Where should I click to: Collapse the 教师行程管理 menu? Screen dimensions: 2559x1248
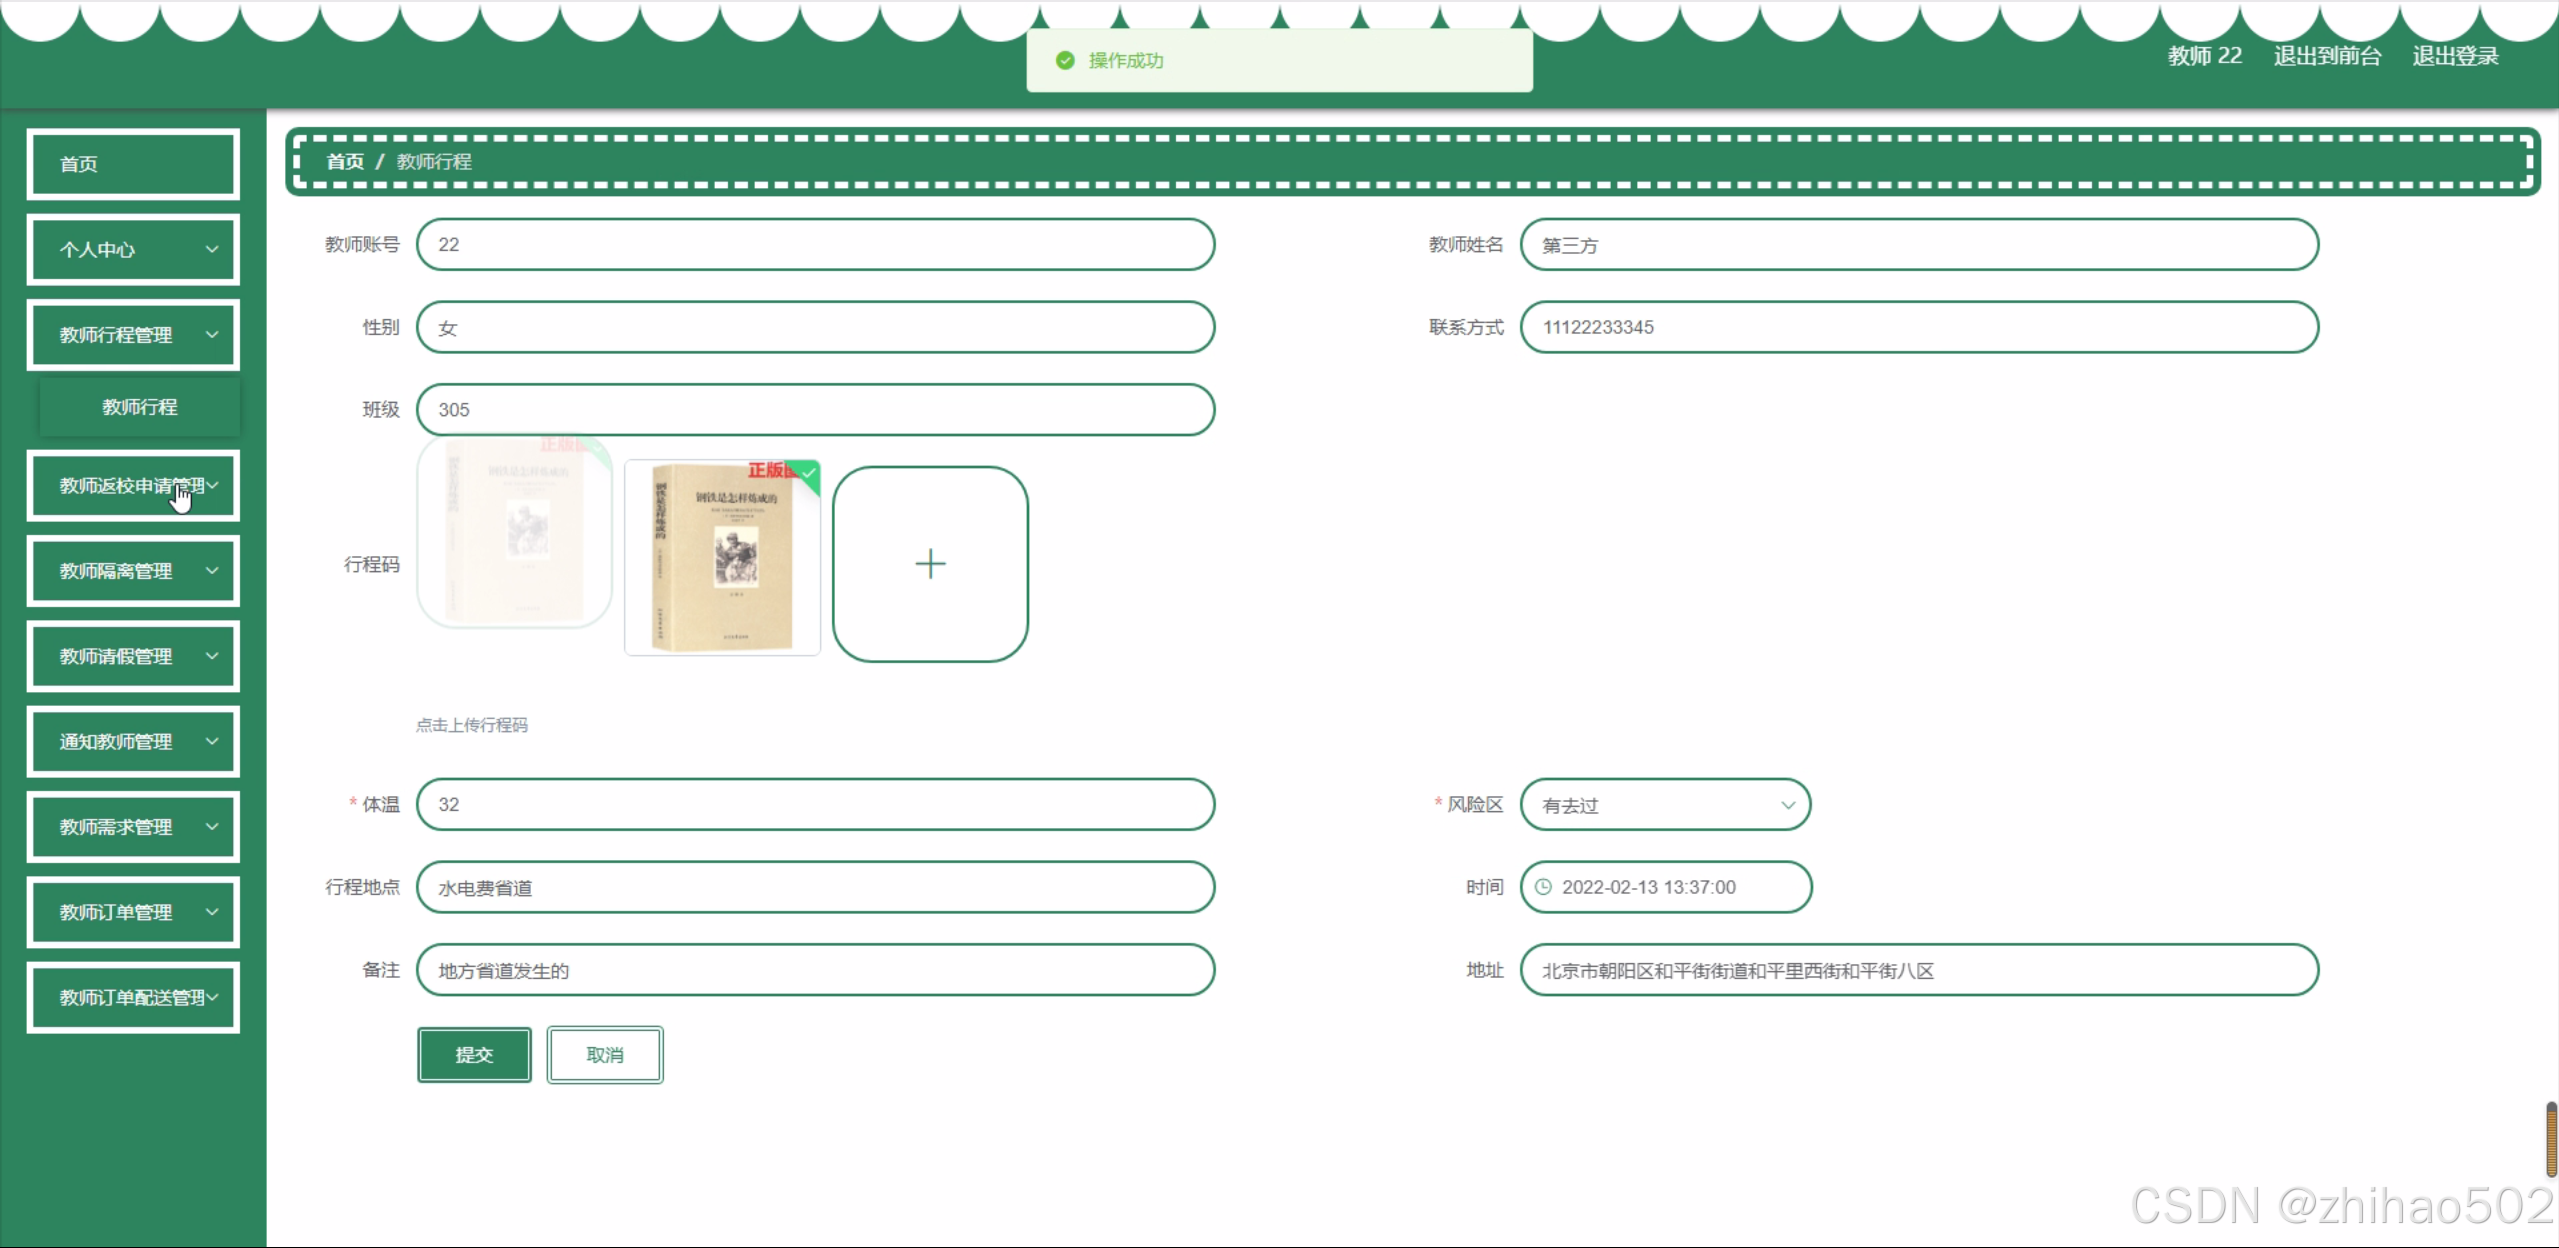pyautogui.click(x=133, y=335)
